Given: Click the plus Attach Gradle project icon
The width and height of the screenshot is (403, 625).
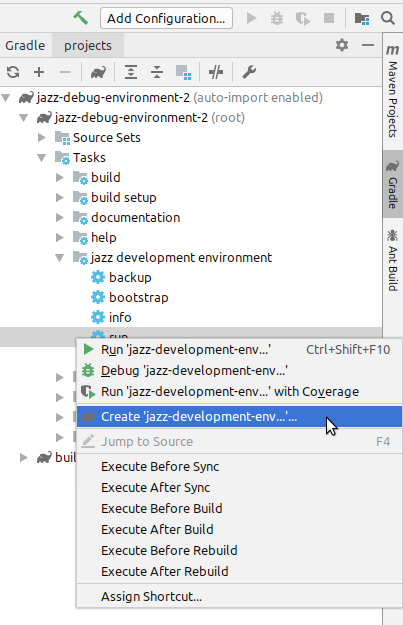Looking at the screenshot, I should tap(39, 72).
